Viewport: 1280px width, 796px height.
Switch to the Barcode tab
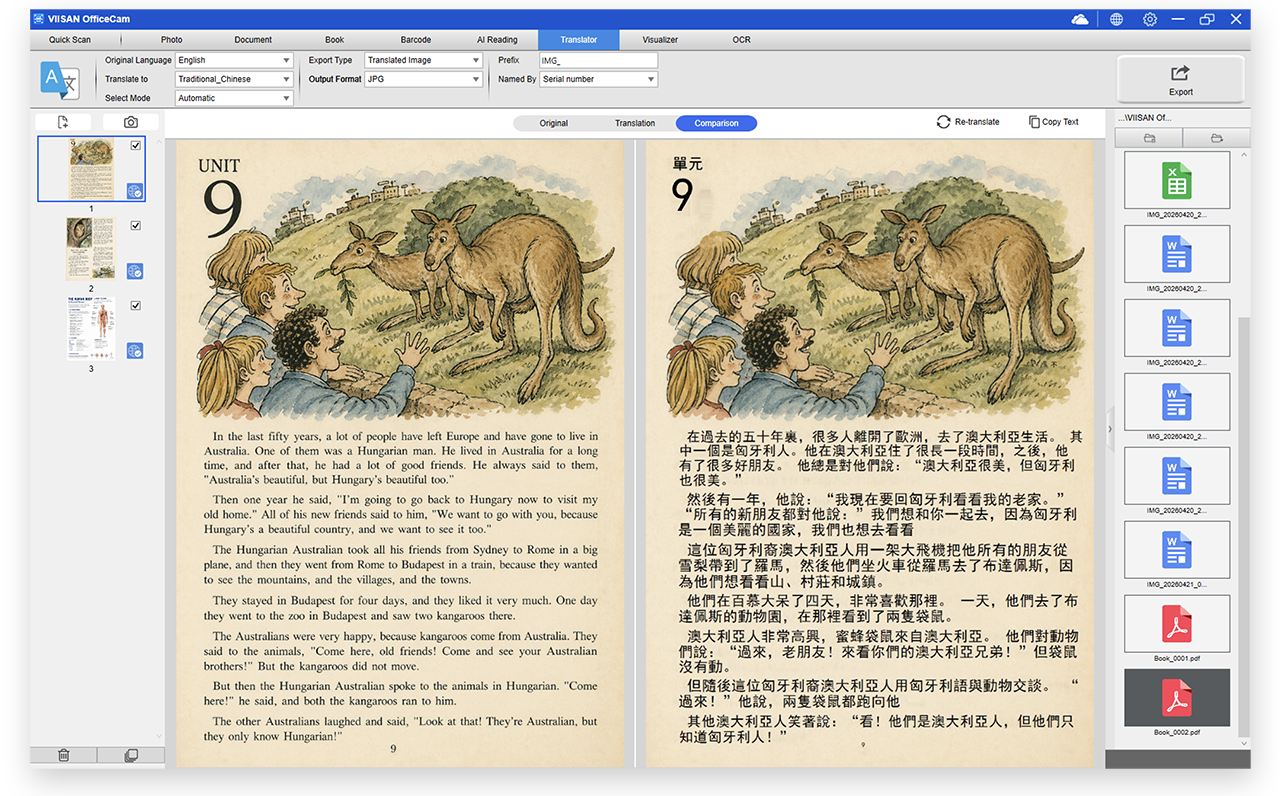(416, 40)
